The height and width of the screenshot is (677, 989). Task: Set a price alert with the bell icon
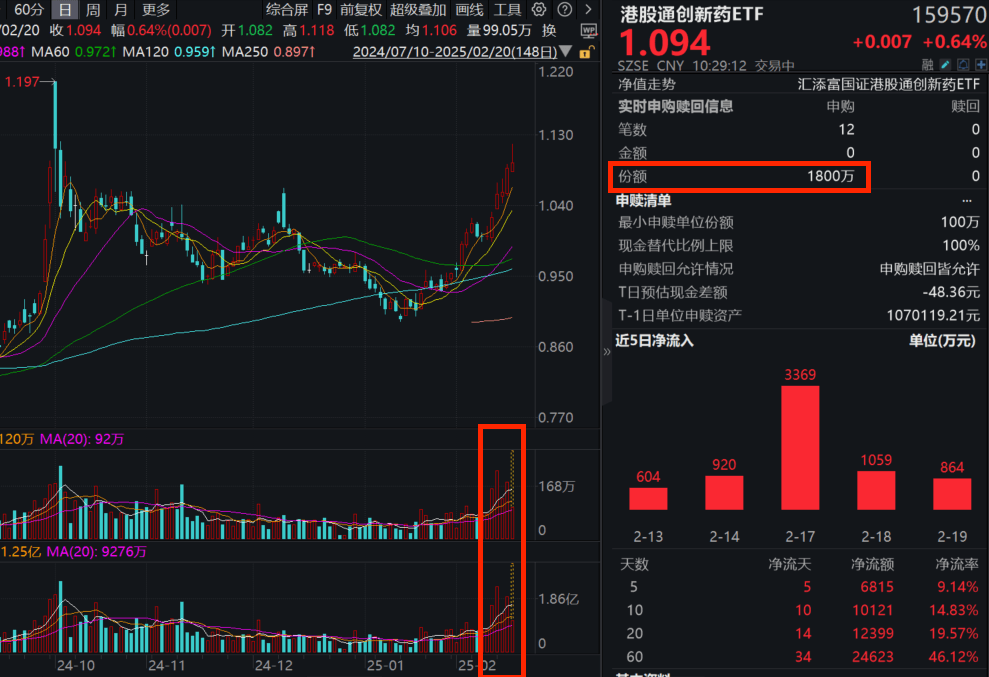963,63
